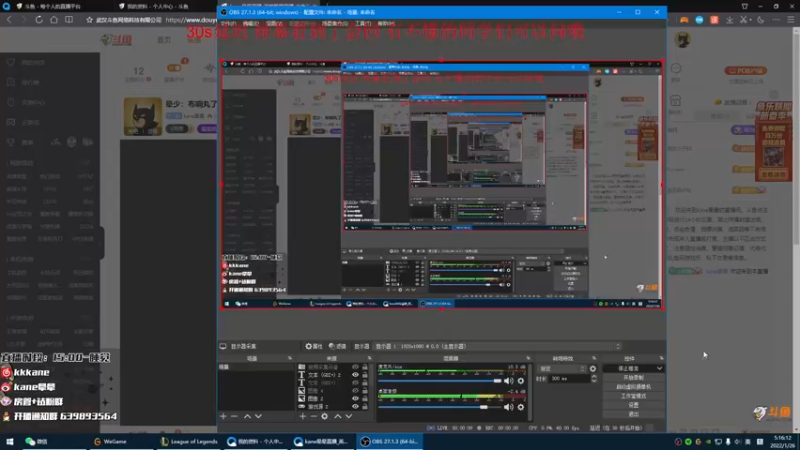Click 启动虚拟摄像机 virtual camera button
This screenshot has width=800, height=450.
tap(634, 387)
